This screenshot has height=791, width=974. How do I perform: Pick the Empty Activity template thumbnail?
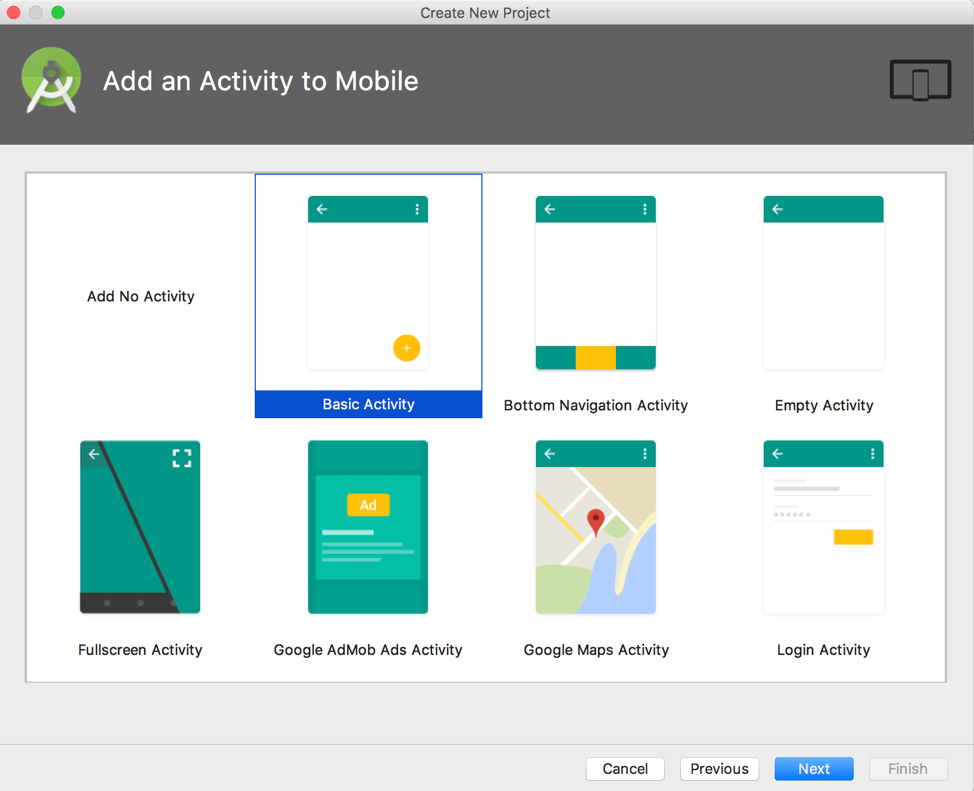823,283
